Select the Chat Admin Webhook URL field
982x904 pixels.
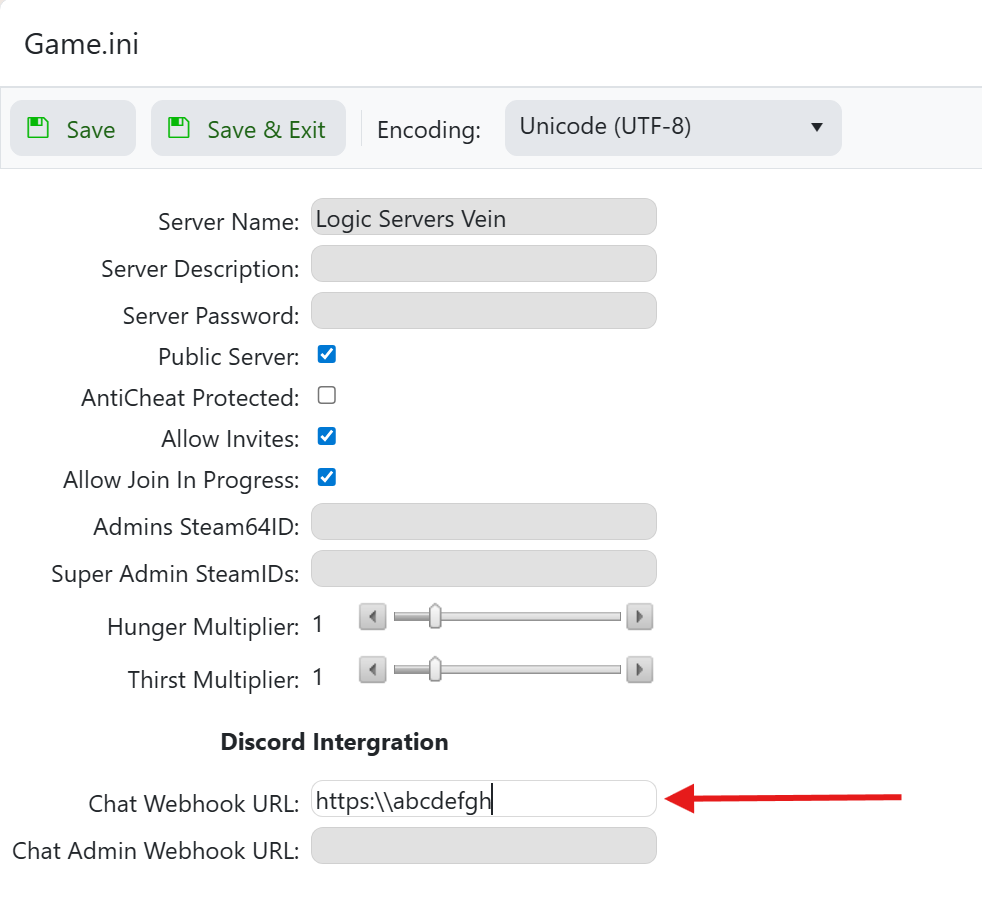click(483, 846)
